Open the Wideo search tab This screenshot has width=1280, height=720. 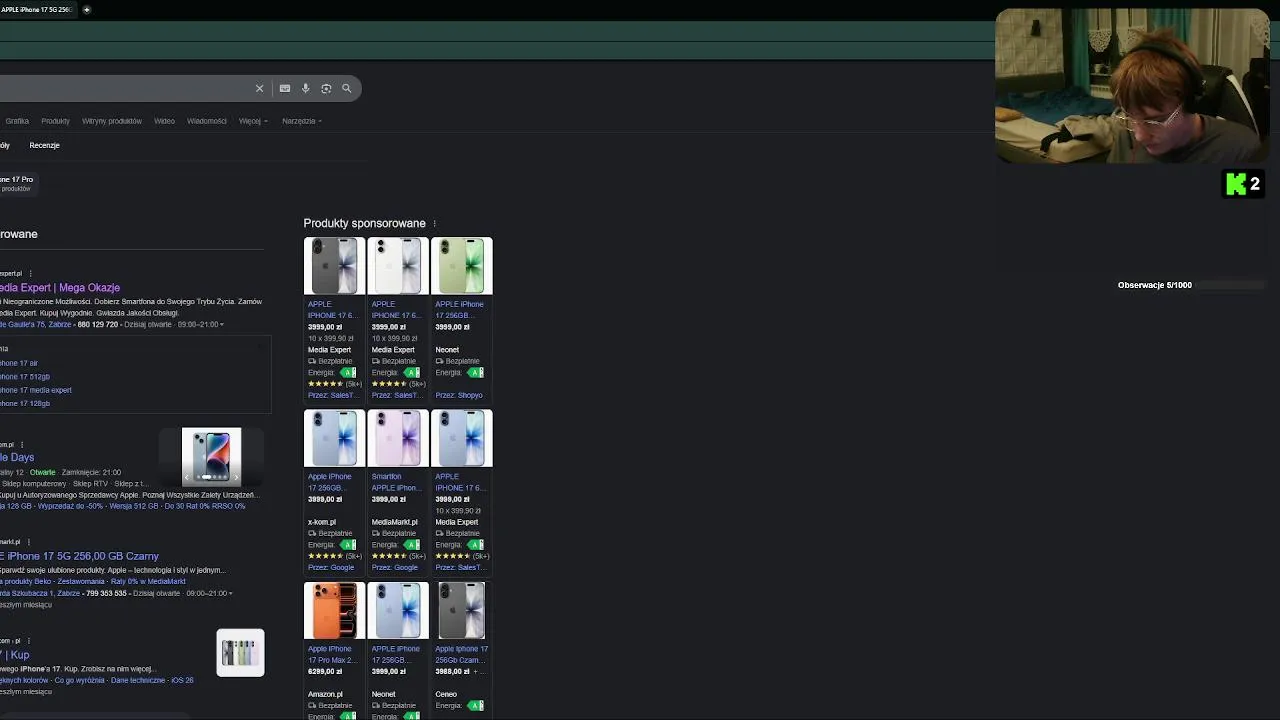coord(164,121)
